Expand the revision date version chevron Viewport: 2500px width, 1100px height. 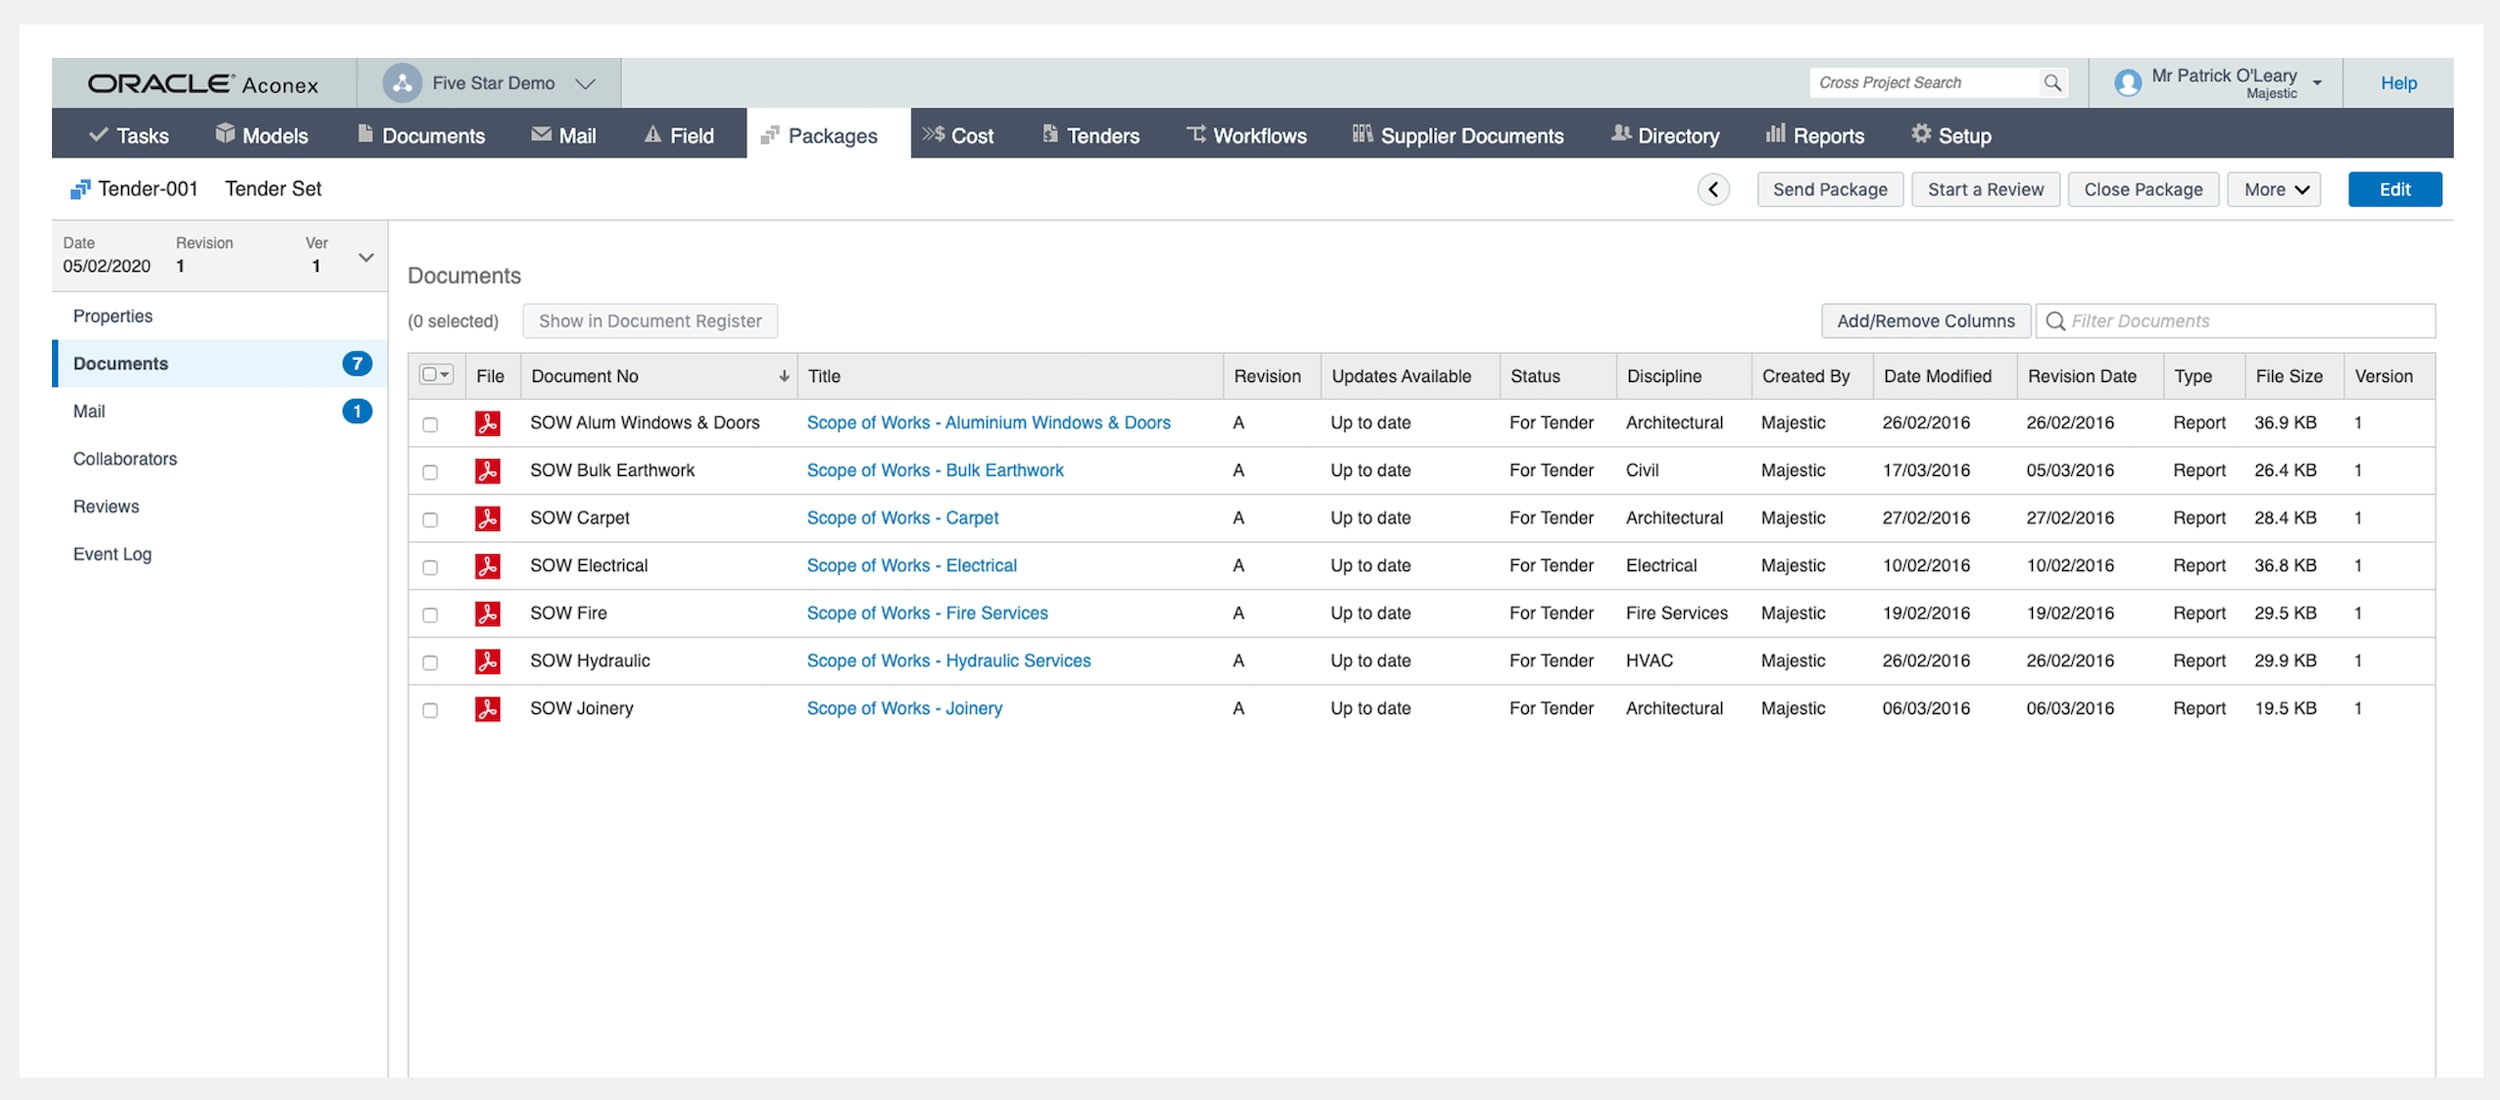[366, 257]
